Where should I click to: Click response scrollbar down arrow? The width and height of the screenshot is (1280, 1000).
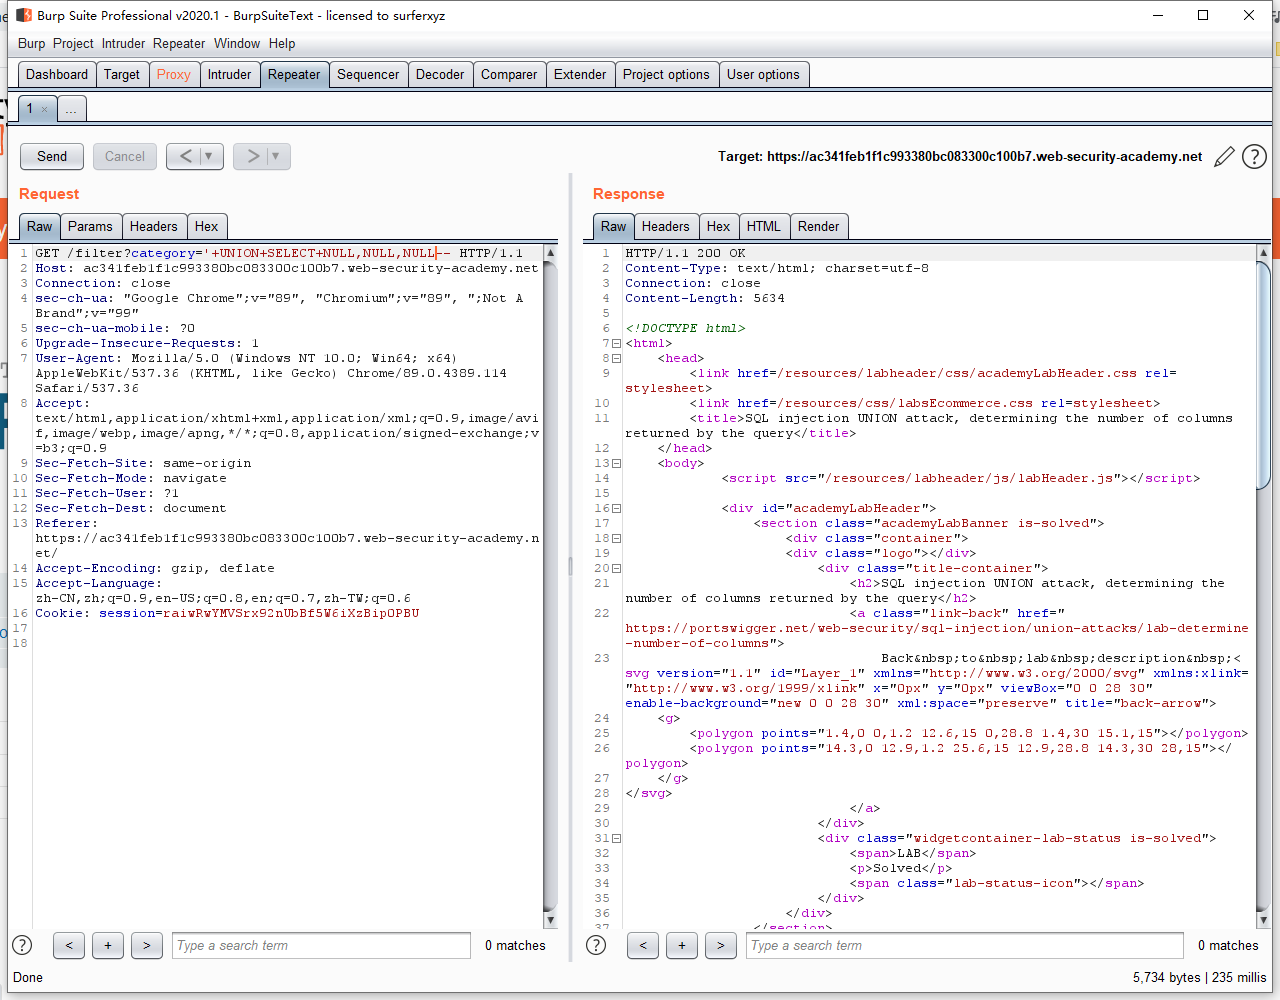click(1263, 920)
